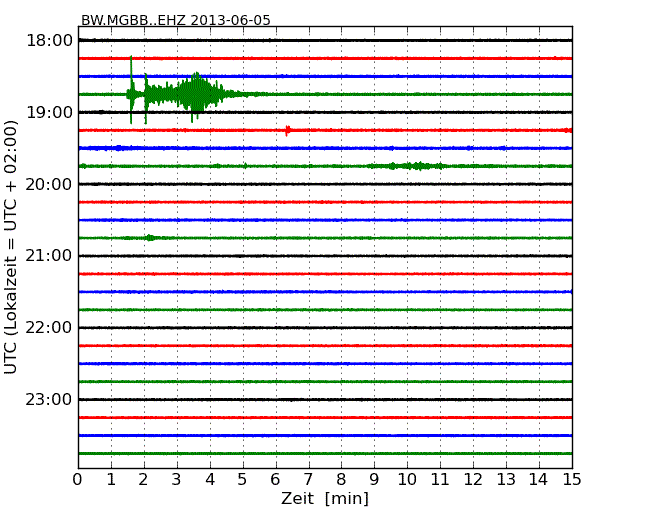
Task: Click the x-axis tick label 10
Action: pyautogui.click(x=407, y=480)
